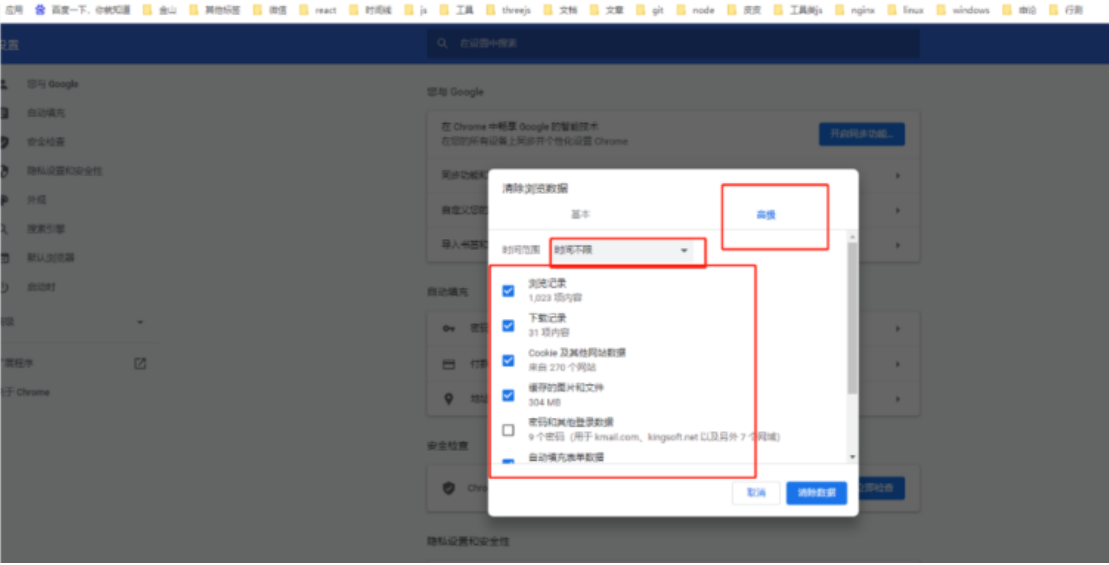
Task: Toggle the 自动填充表单数据 checkbox
Action: tap(508, 462)
